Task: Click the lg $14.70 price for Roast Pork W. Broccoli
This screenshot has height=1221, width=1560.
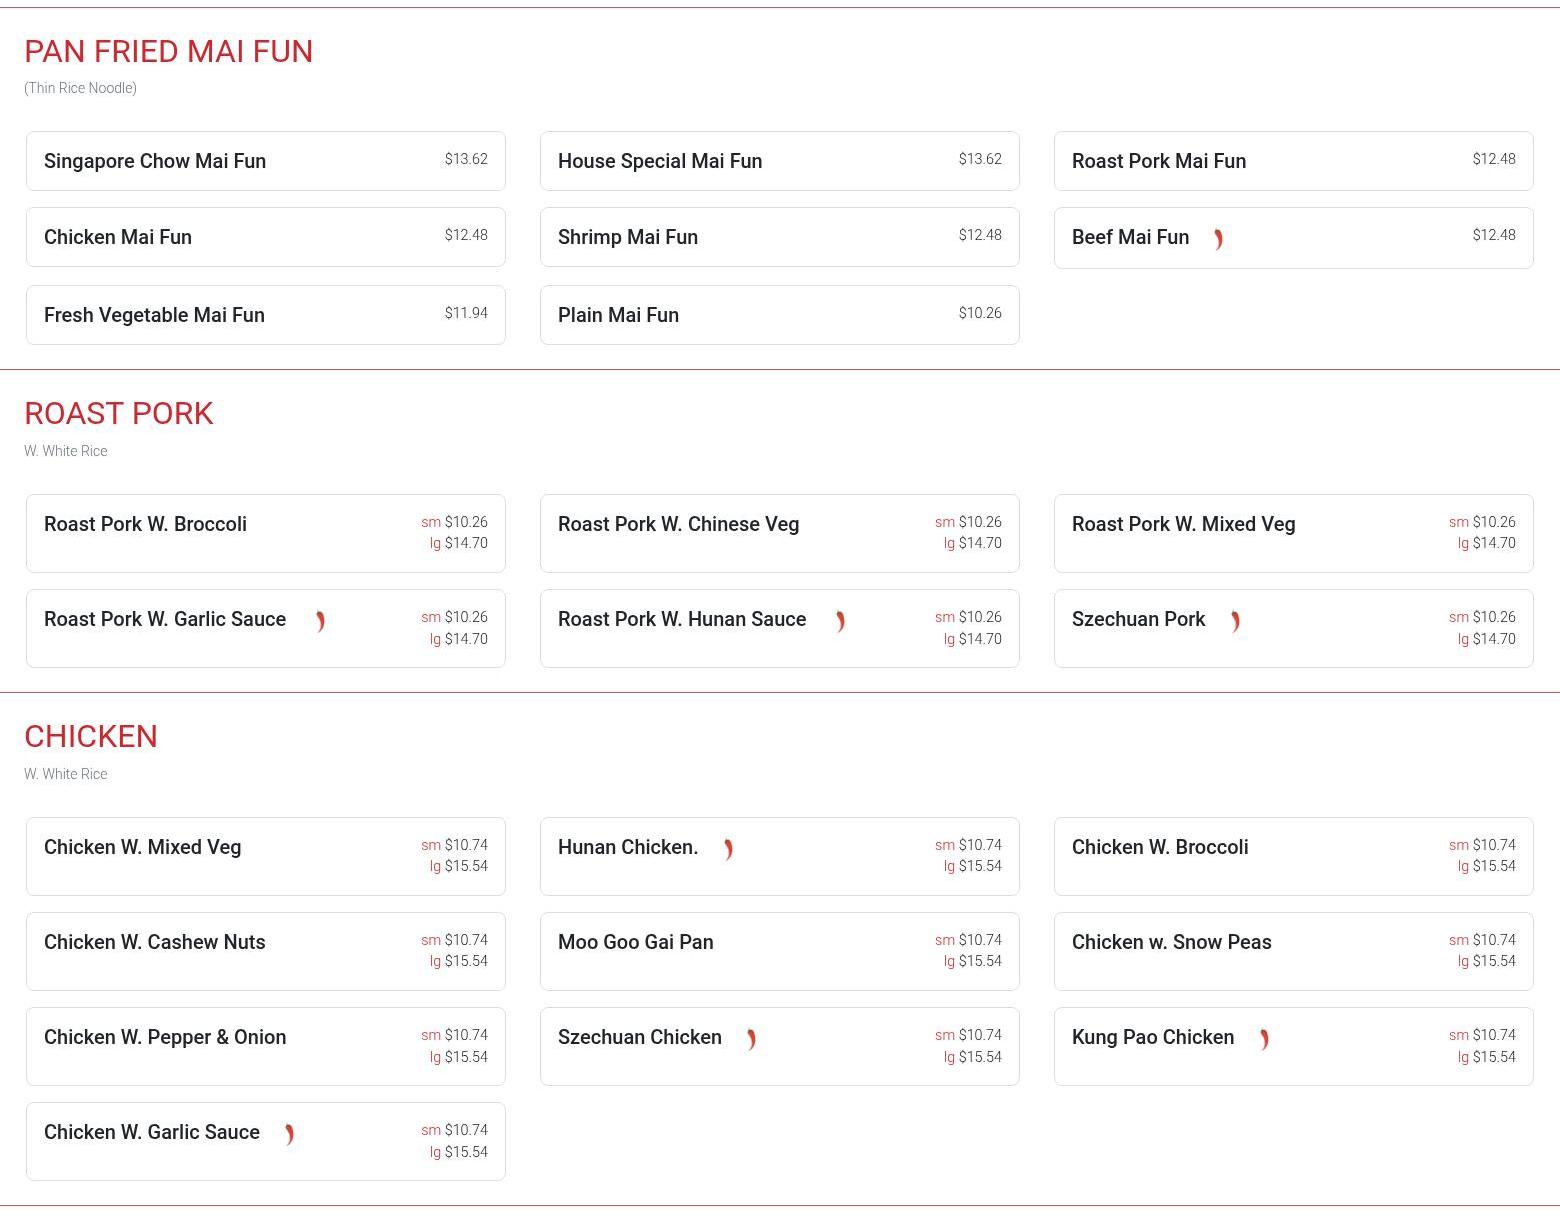Action: click(x=459, y=543)
